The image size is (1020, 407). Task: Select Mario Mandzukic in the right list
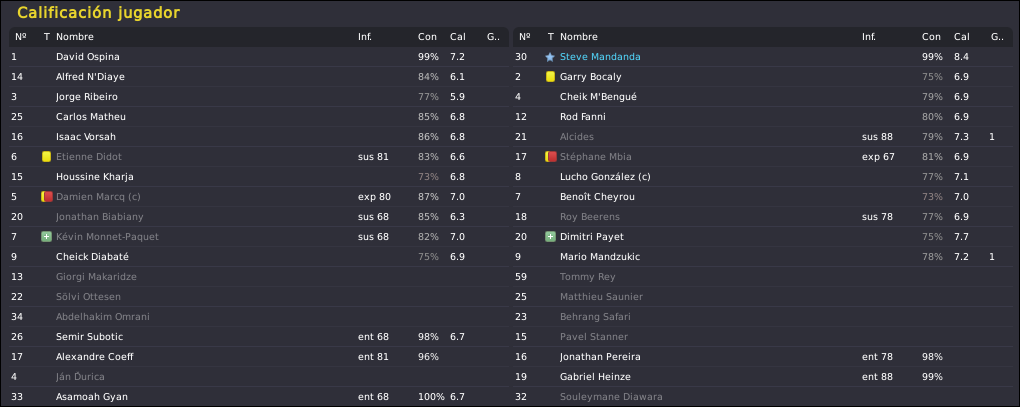(762, 257)
